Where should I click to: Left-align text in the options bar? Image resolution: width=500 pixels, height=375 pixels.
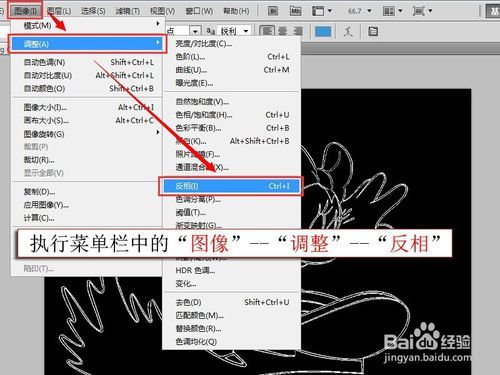267,31
